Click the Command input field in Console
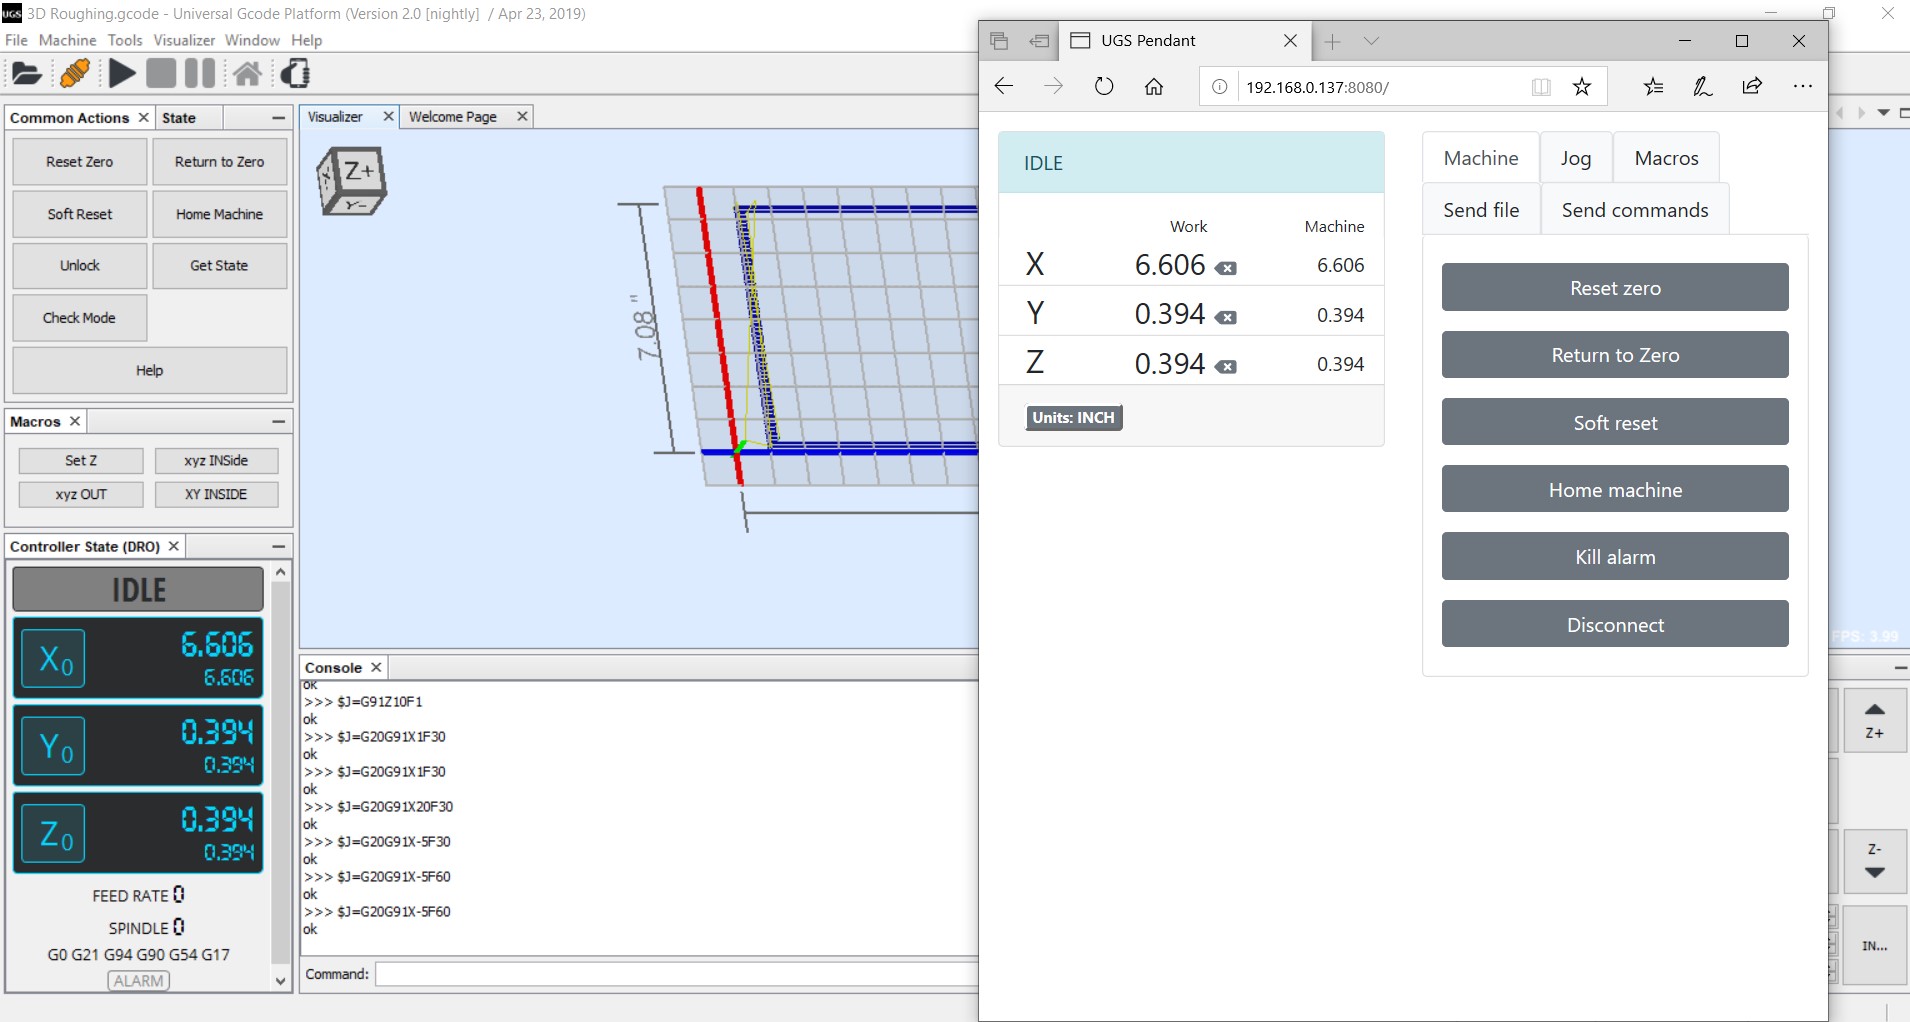 click(x=676, y=974)
